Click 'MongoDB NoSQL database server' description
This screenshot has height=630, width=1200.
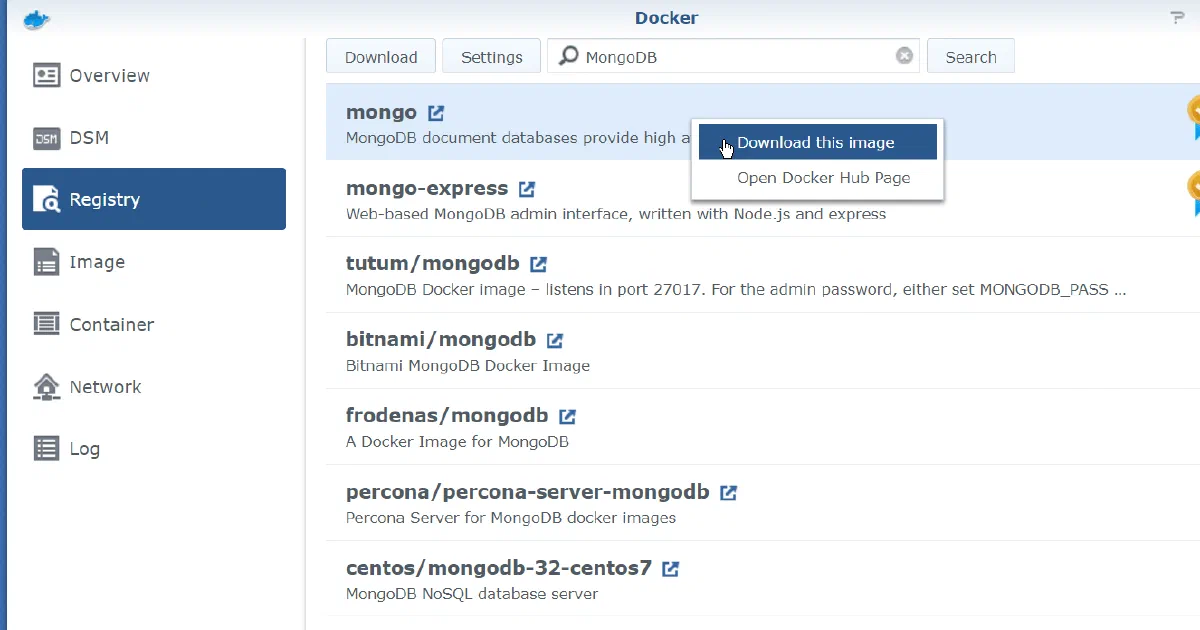472,594
